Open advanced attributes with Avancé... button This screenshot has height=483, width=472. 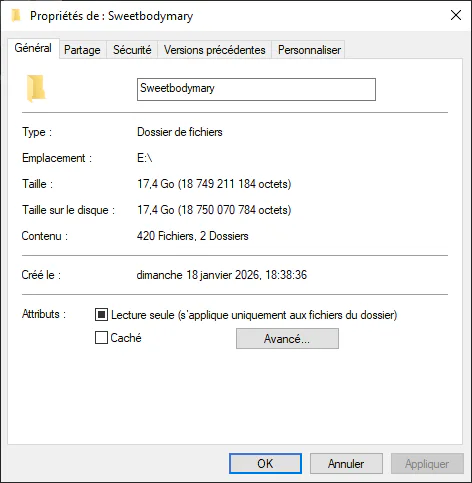[x=287, y=339]
